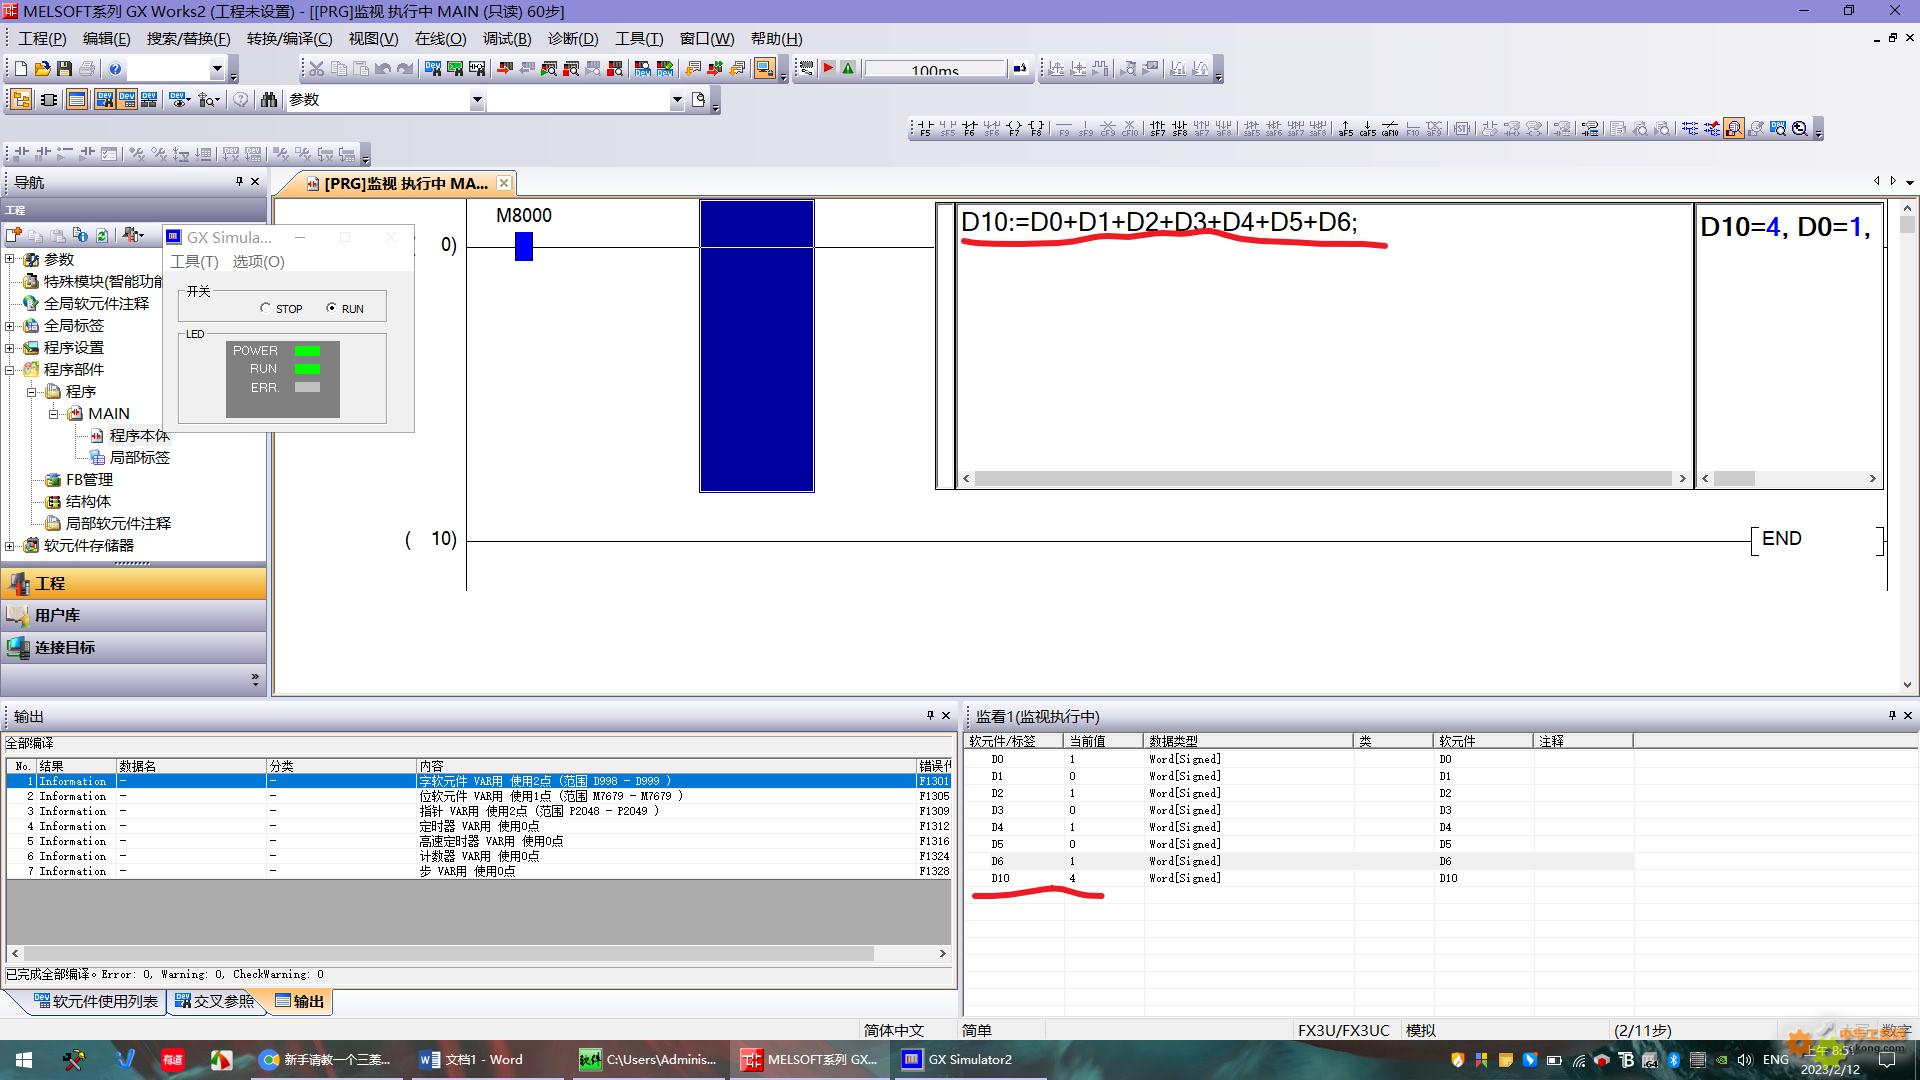Click the binoculars find device icon
Screen dimensions: 1920x1080
[269, 100]
